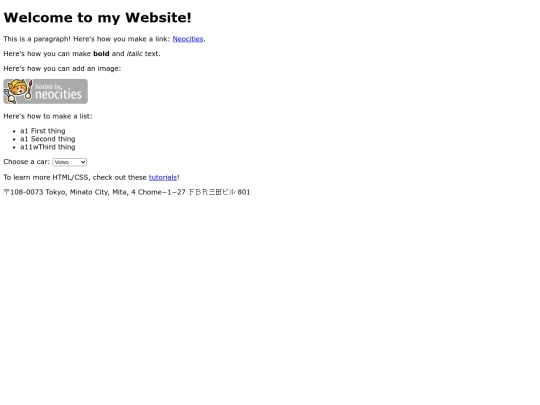Follow the tutorials link
The width and height of the screenshot is (540, 405).
163,177
